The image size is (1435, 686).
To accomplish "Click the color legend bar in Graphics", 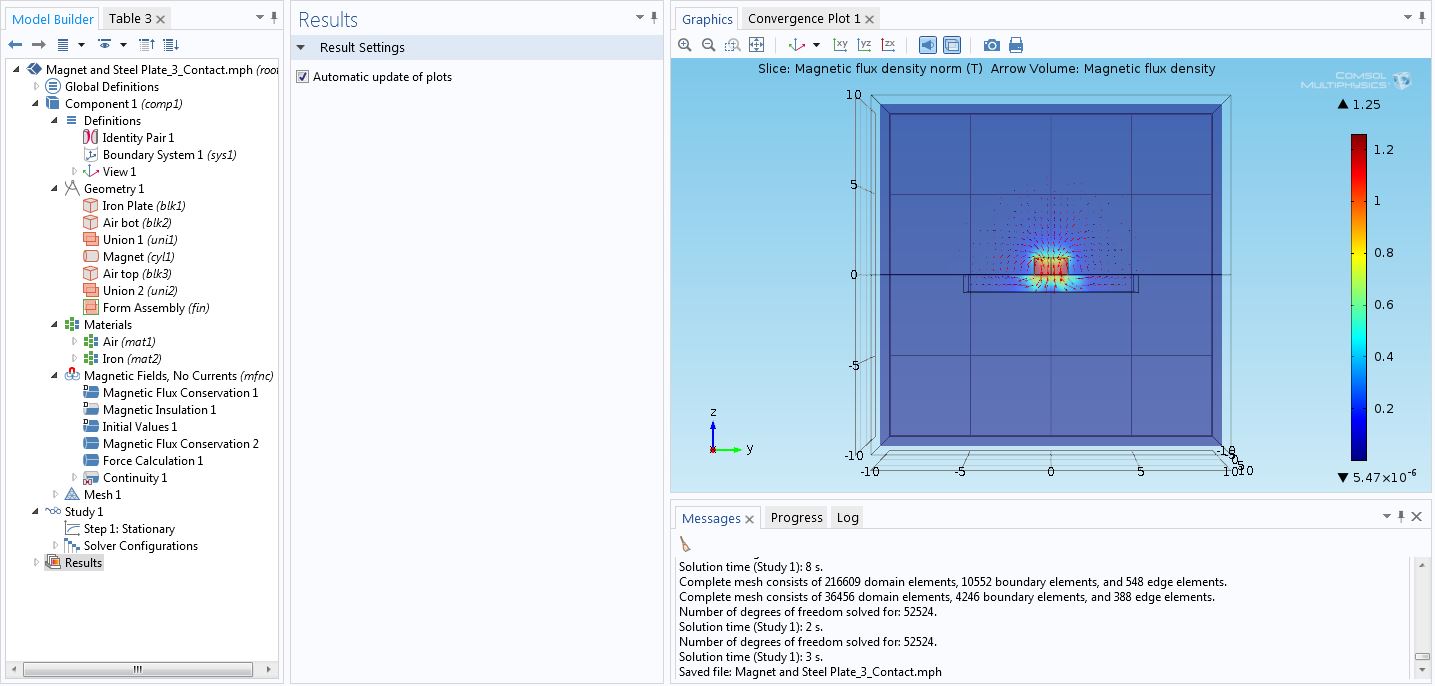I will coord(1358,297).
